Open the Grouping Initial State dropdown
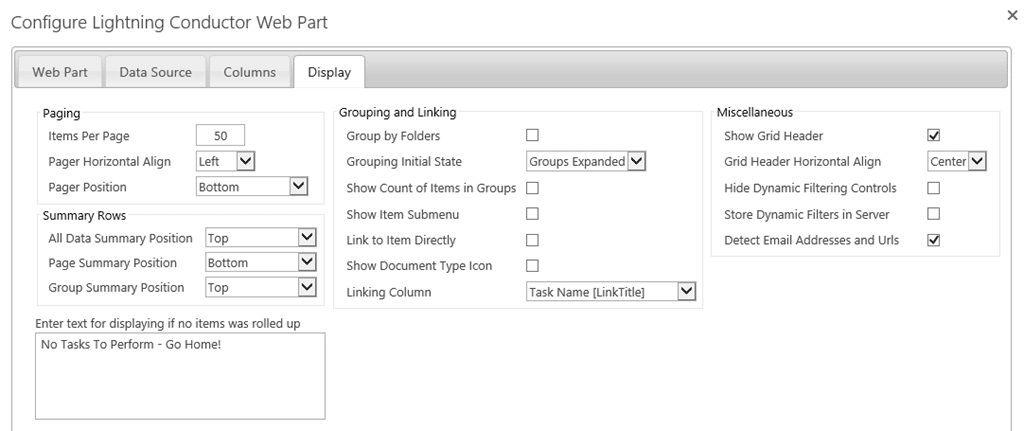This screenshot has height=431, width=1024. [x=586, y=161]
